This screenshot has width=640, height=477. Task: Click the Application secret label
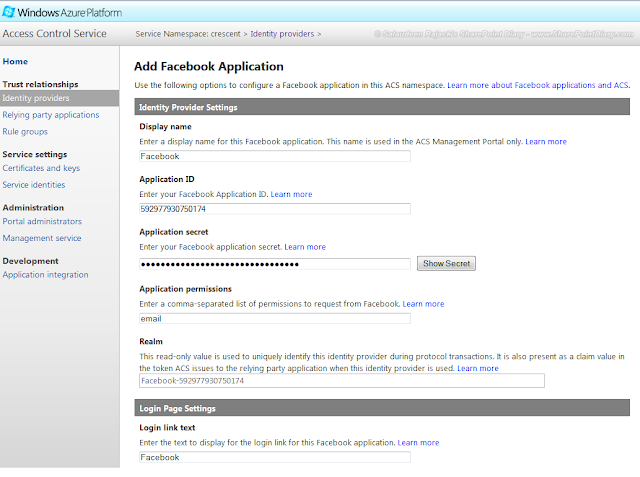[x=173, y=232]
